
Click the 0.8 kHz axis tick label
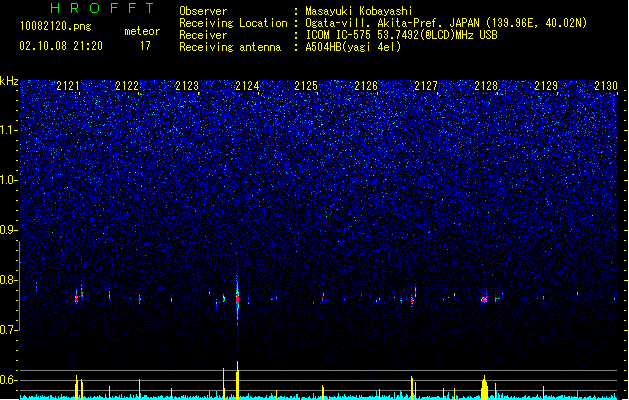(9, 280)
